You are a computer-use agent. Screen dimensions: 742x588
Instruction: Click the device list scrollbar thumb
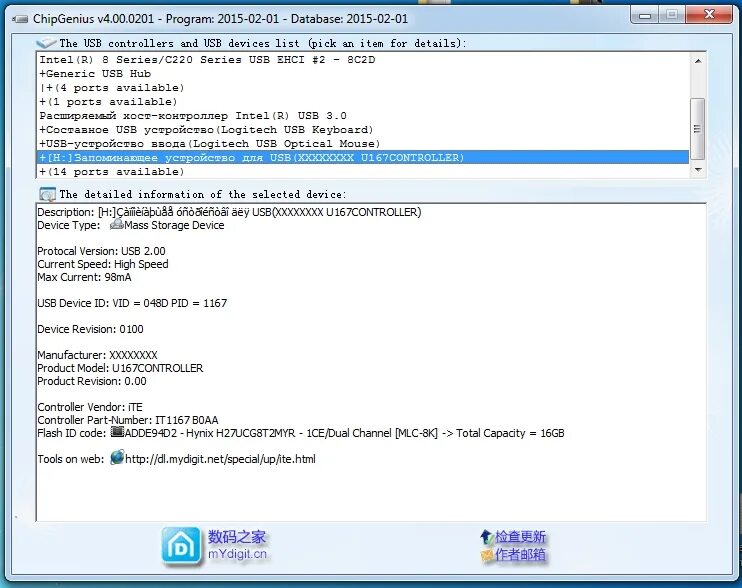click(x=698, y=129)
